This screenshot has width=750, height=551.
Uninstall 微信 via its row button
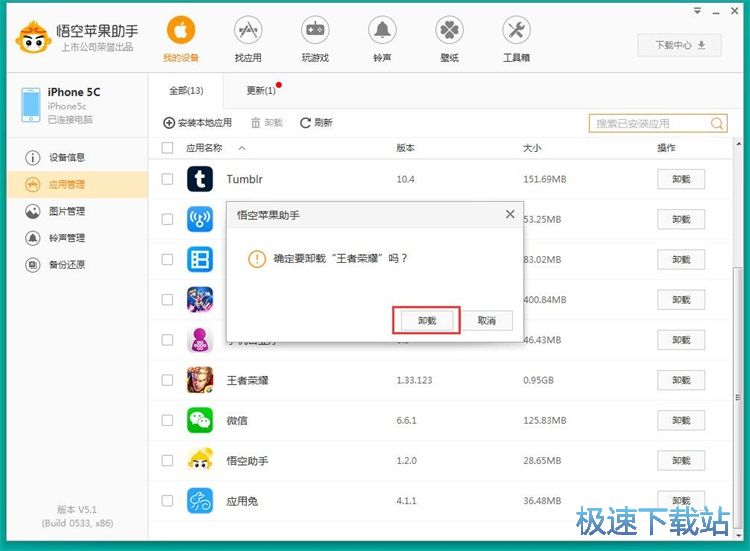(x=681, y=420)
